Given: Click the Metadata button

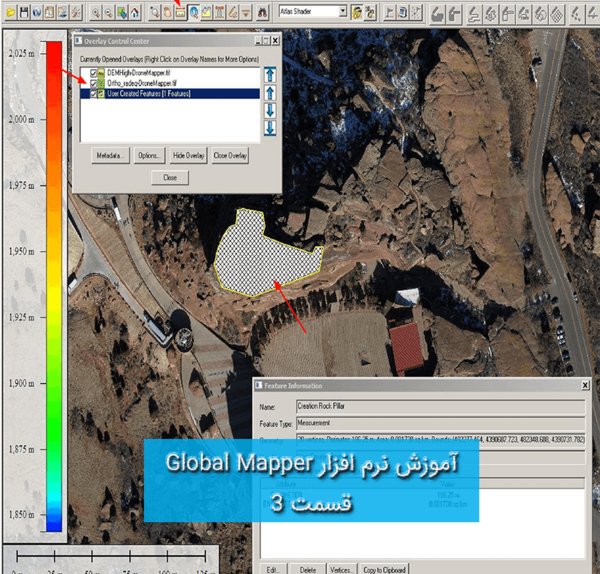Looking at the screenshot, I should click(x=110, y=155).
